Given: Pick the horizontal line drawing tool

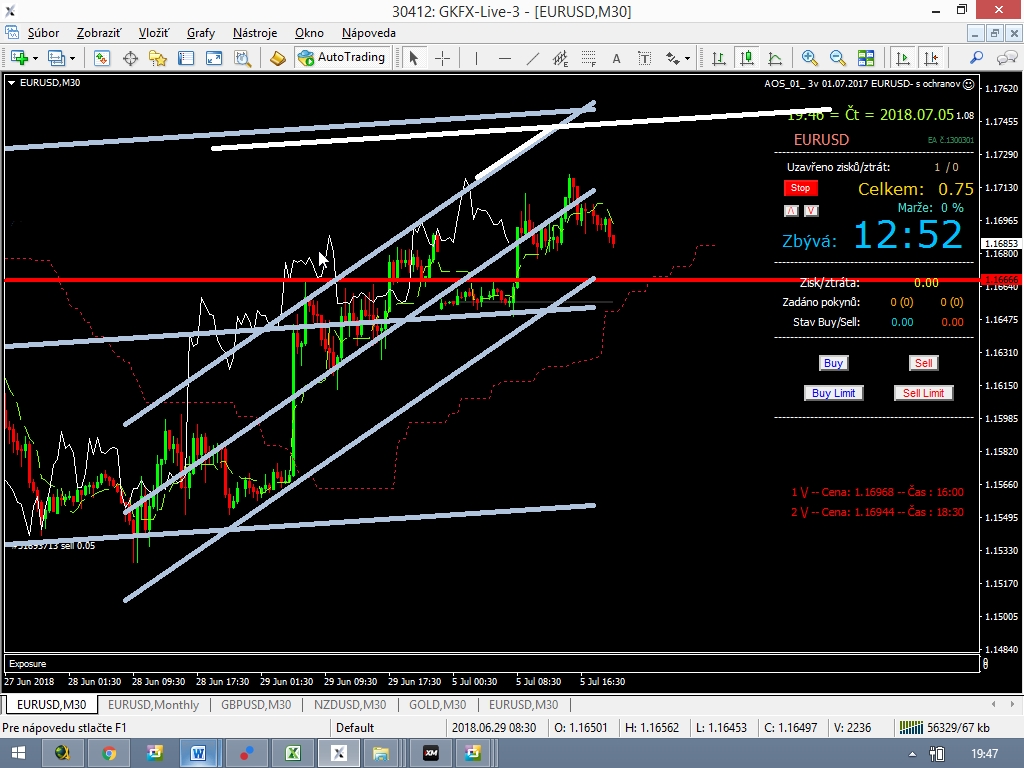Looking at the screenshot, I should 505,58.
